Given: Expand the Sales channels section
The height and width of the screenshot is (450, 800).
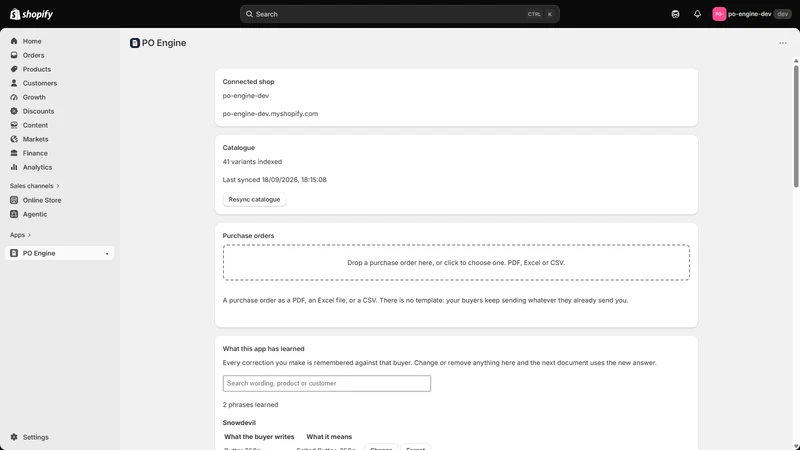Looking at the screenshot, I should 35,186.
